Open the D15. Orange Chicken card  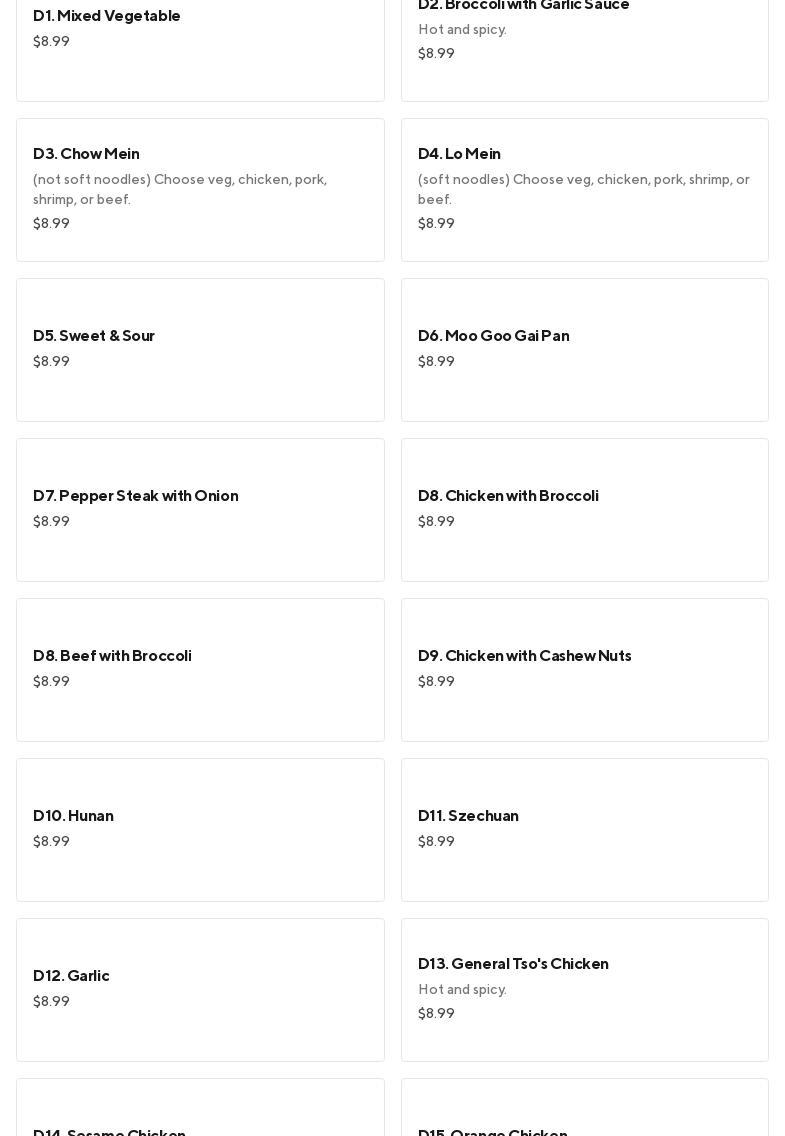click(x=584, y=1110)
